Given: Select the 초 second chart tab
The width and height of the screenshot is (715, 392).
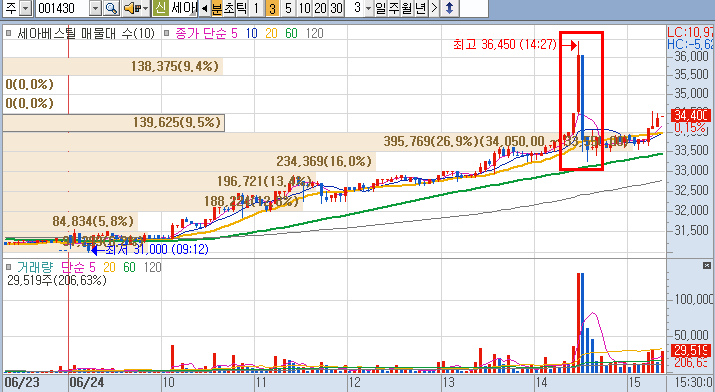Looking at the screenshot, I should 229,8.
